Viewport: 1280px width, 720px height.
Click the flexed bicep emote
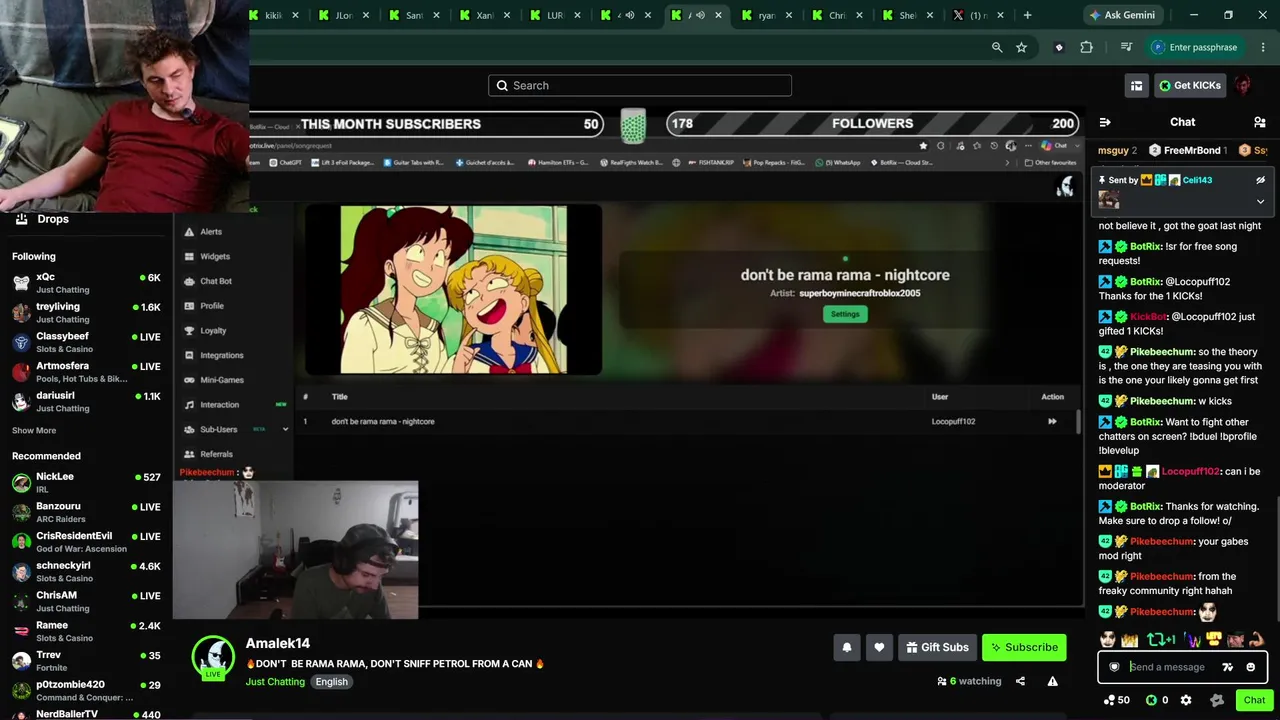(x=1257, y=640)
